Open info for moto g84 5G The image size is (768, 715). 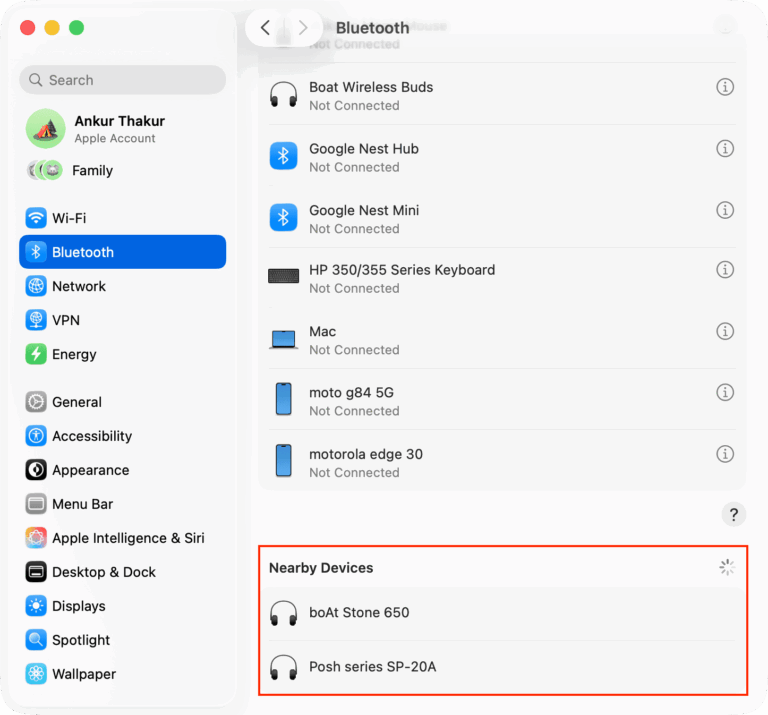[x=725, y=392]
